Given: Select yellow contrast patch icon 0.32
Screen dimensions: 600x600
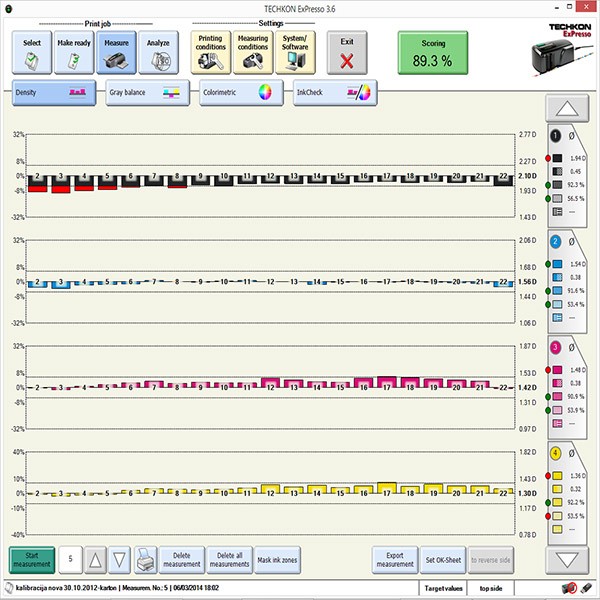Looking at the screenshot, I should [558, 489].
